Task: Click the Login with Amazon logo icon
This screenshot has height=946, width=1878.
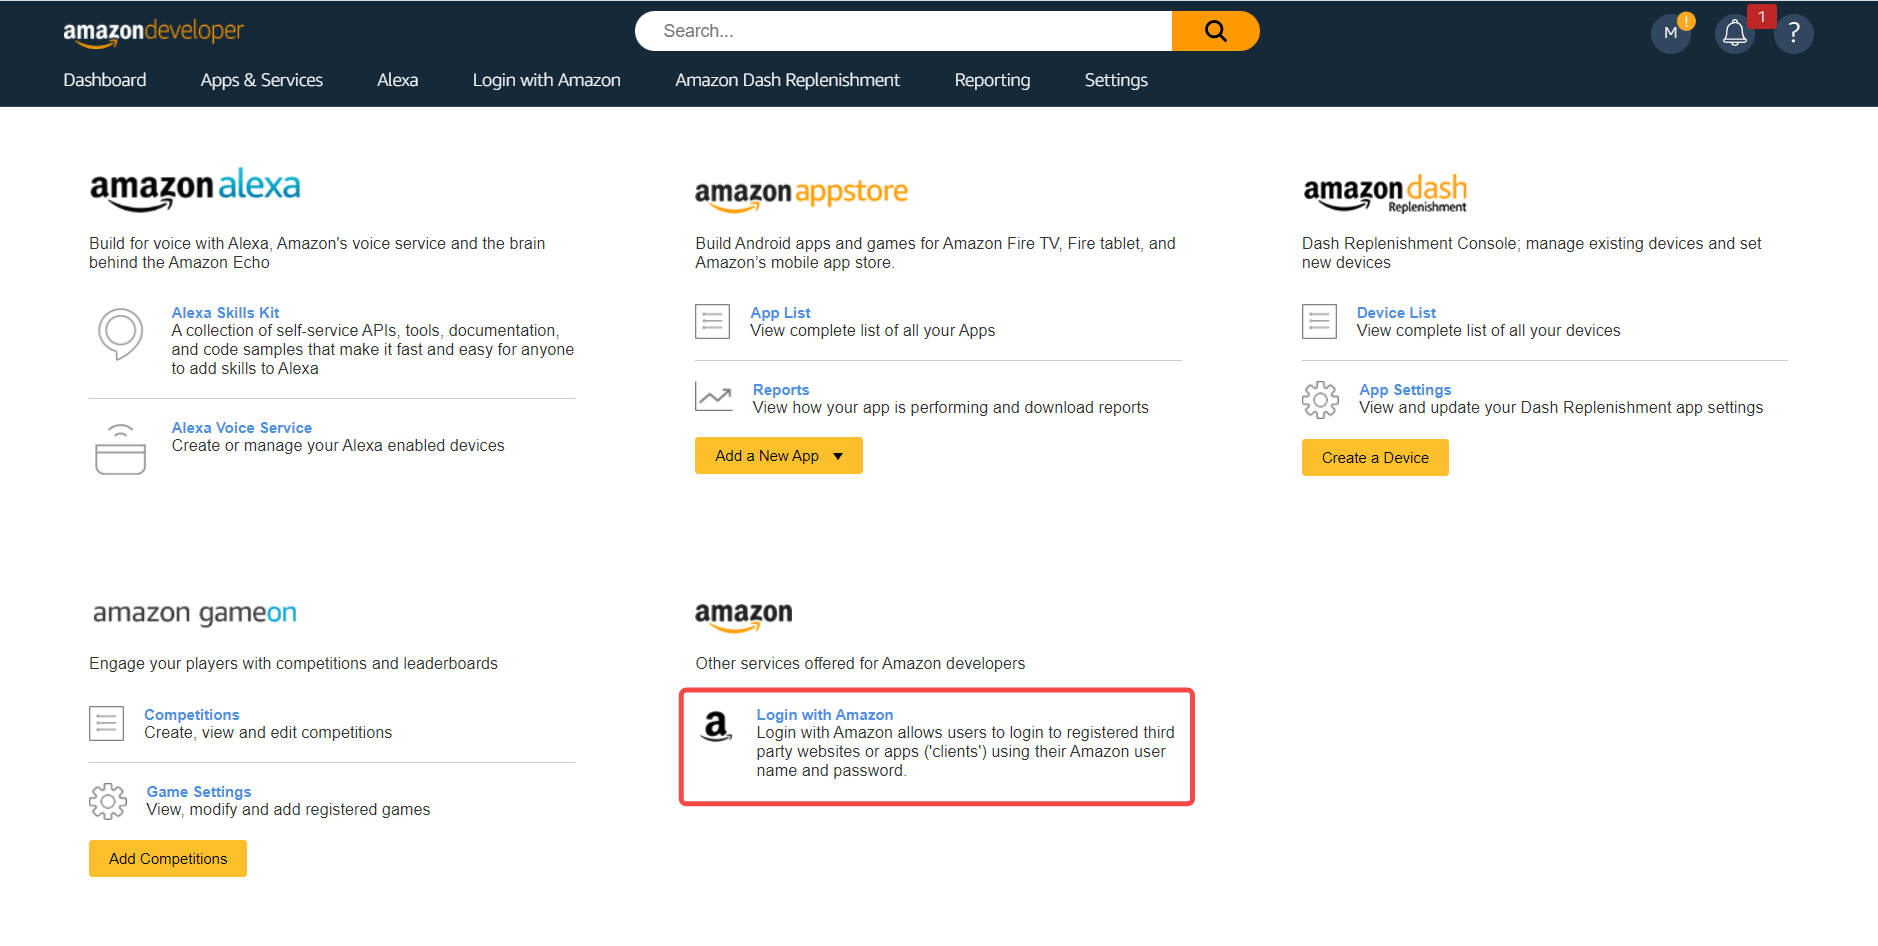Action: [716, 726]
